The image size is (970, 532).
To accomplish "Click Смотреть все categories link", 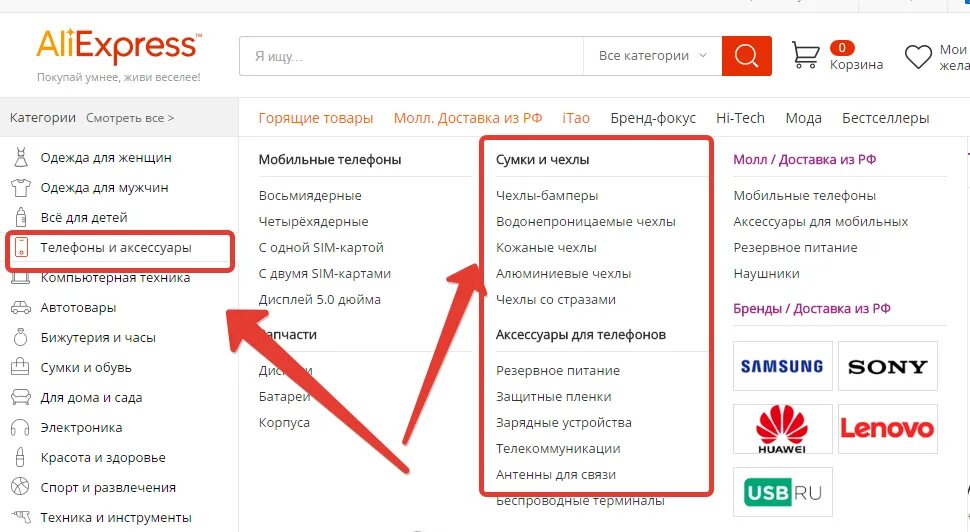I will 130,118.
